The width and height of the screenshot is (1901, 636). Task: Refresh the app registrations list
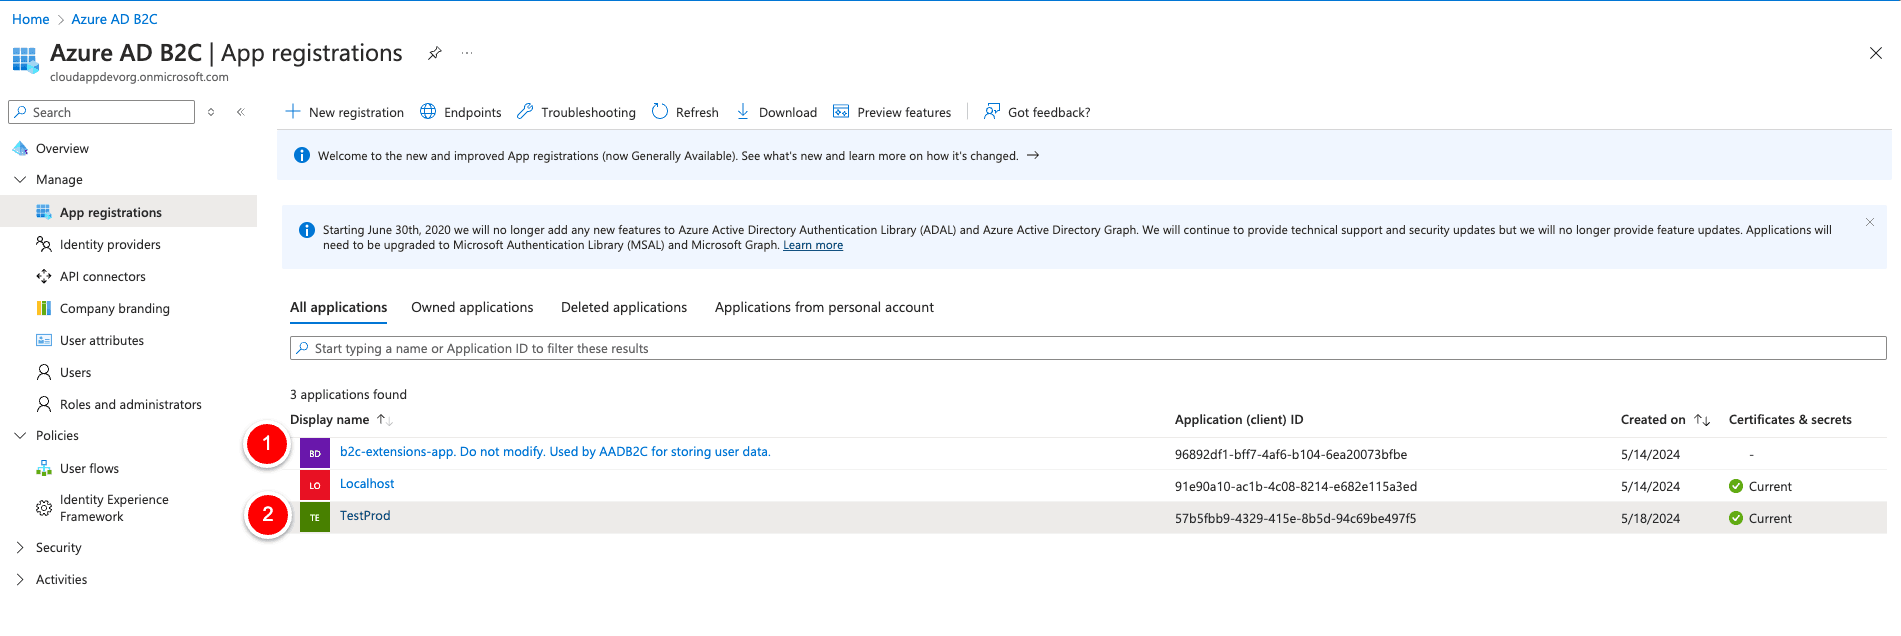pyautogui.click(x=685, y=112)
